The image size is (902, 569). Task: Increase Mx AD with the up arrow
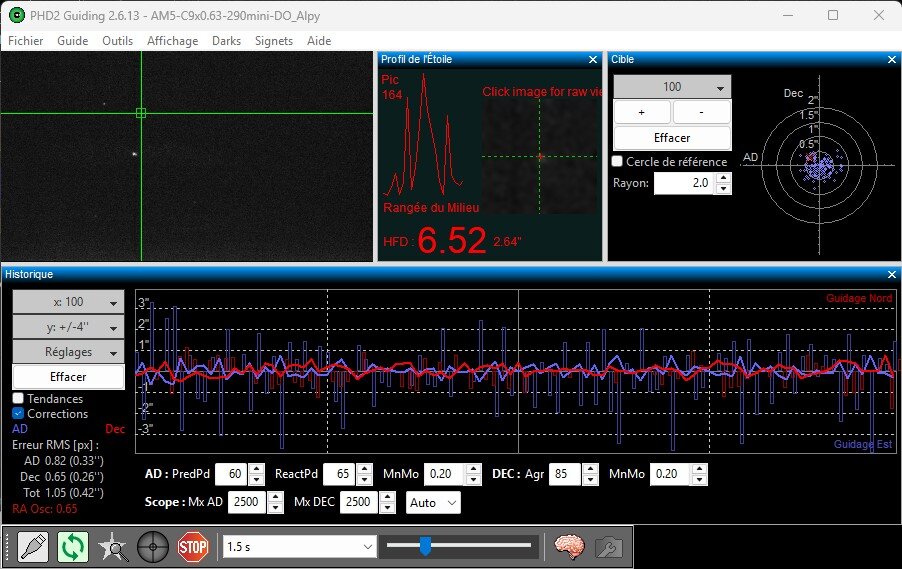click(x=276, y=497)
